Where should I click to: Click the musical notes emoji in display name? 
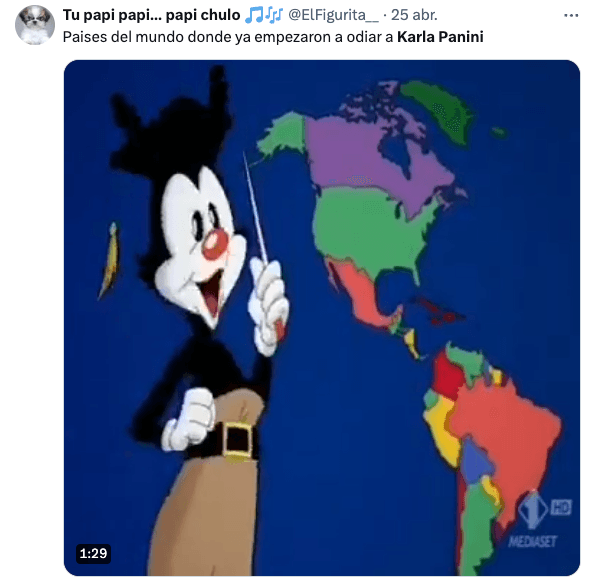tap(264, 15)
